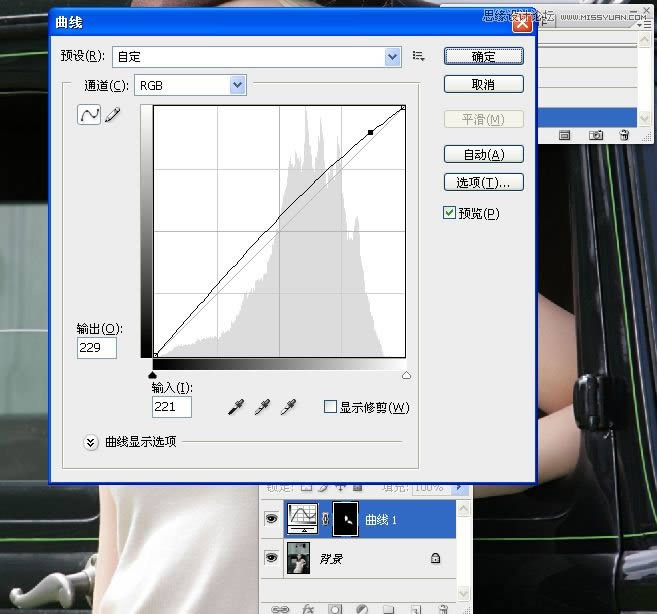Open the preset options menu icon
The width and height of the screenshot is (657, 614).
[x=419, y=57]
